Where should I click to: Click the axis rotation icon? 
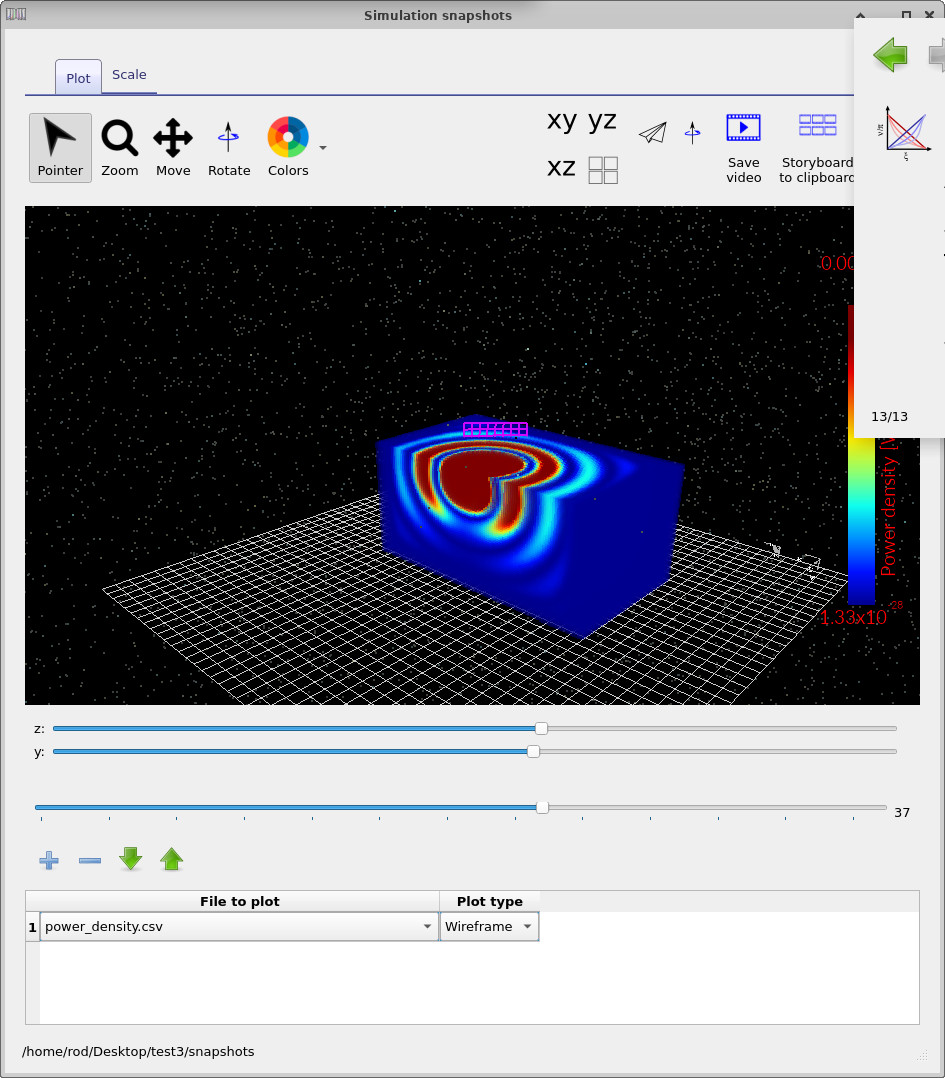pos(692,132)
